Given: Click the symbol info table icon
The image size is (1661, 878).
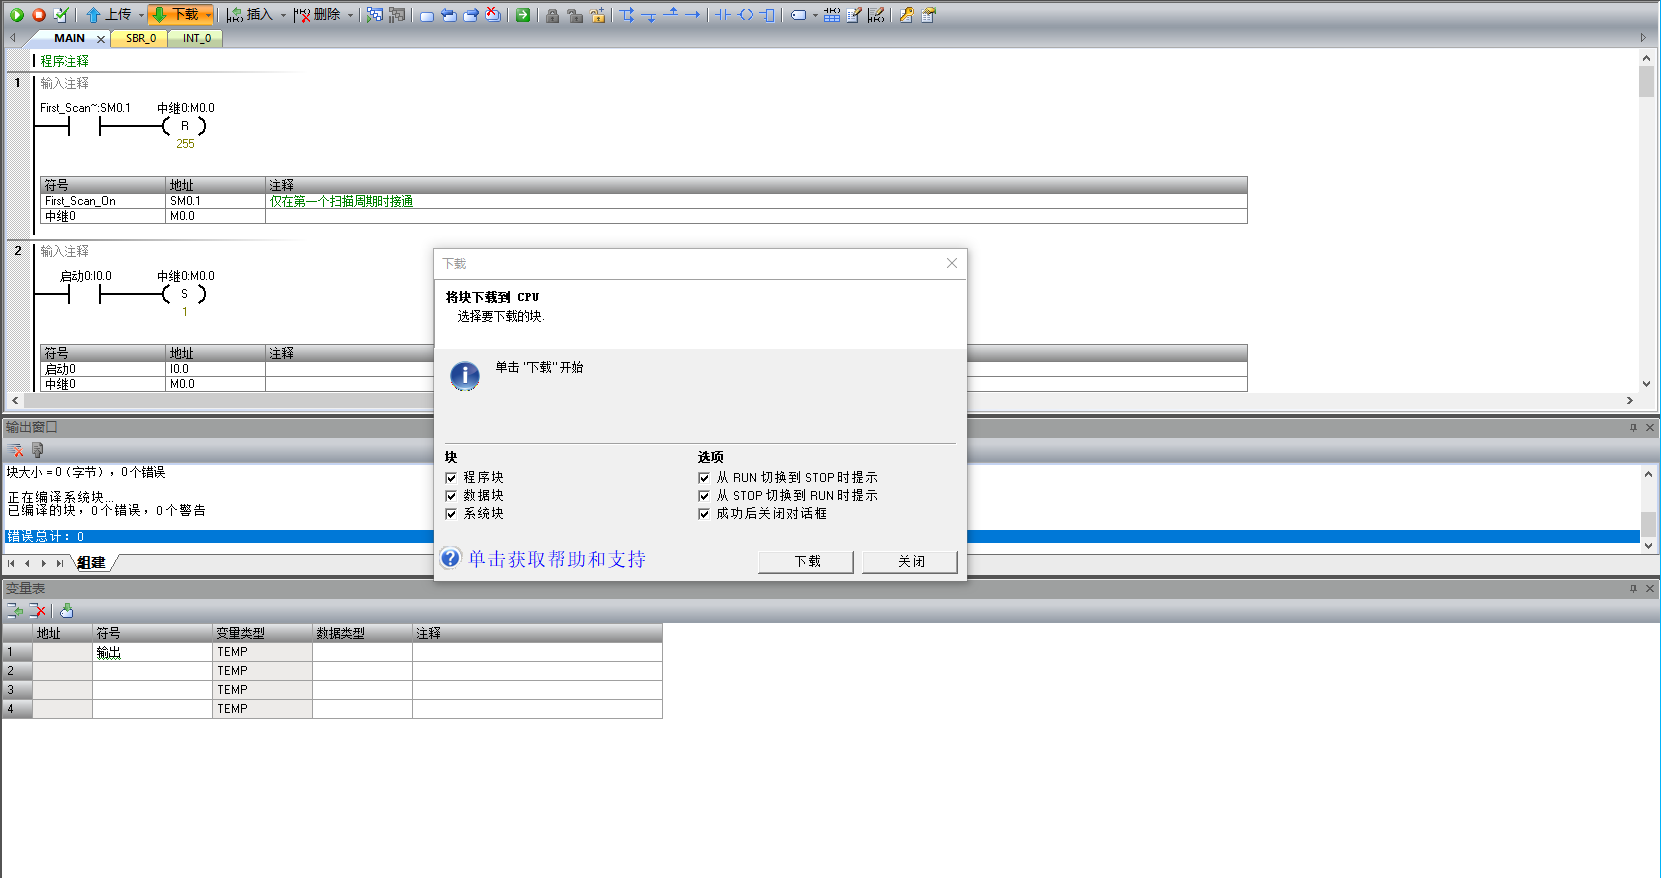Looking at the screenshot, I should 832,15.
